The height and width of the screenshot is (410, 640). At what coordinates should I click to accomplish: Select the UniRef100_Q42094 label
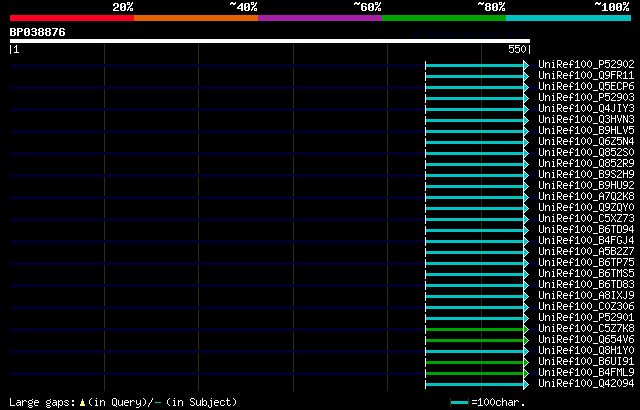coord(586,383)
